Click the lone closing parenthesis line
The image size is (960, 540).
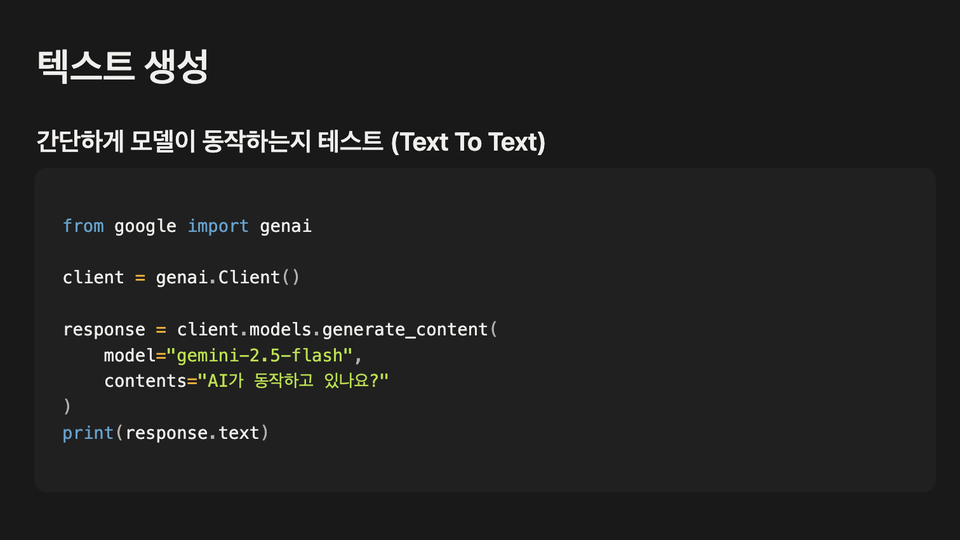tap(67, 407)
